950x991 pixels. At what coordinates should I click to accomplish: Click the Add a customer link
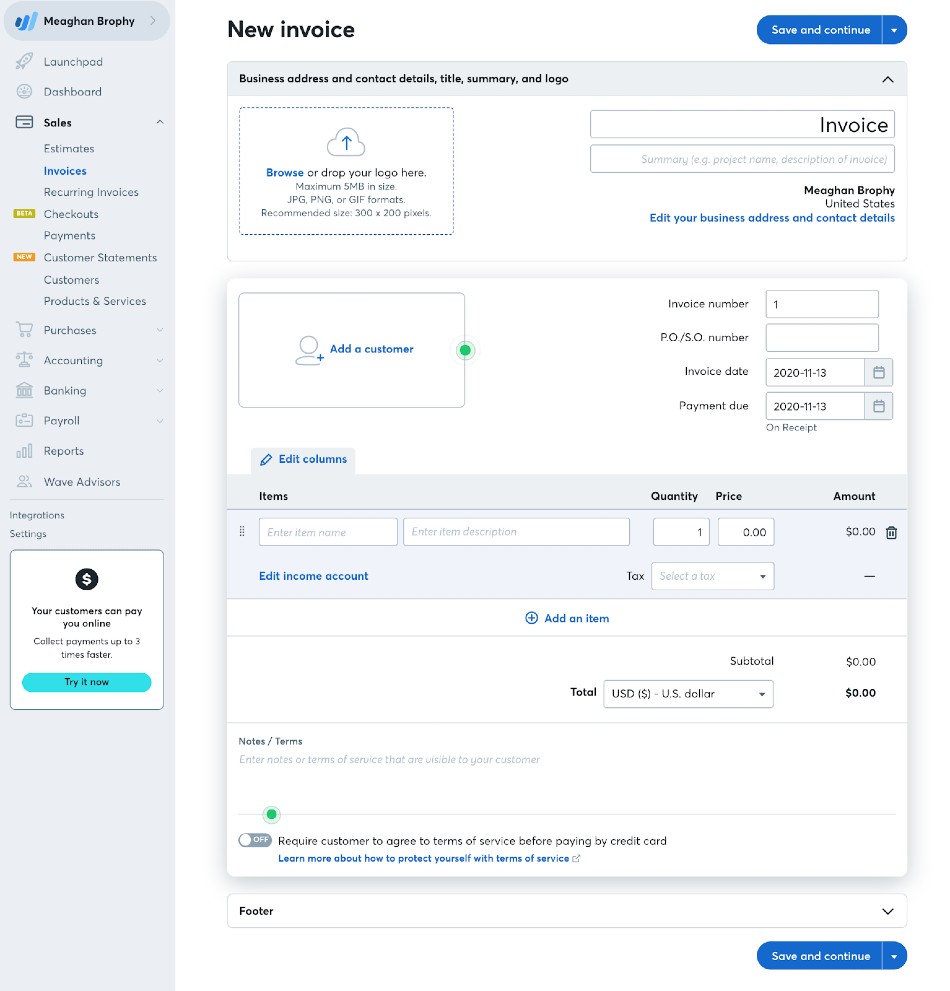tap(372, 349)
